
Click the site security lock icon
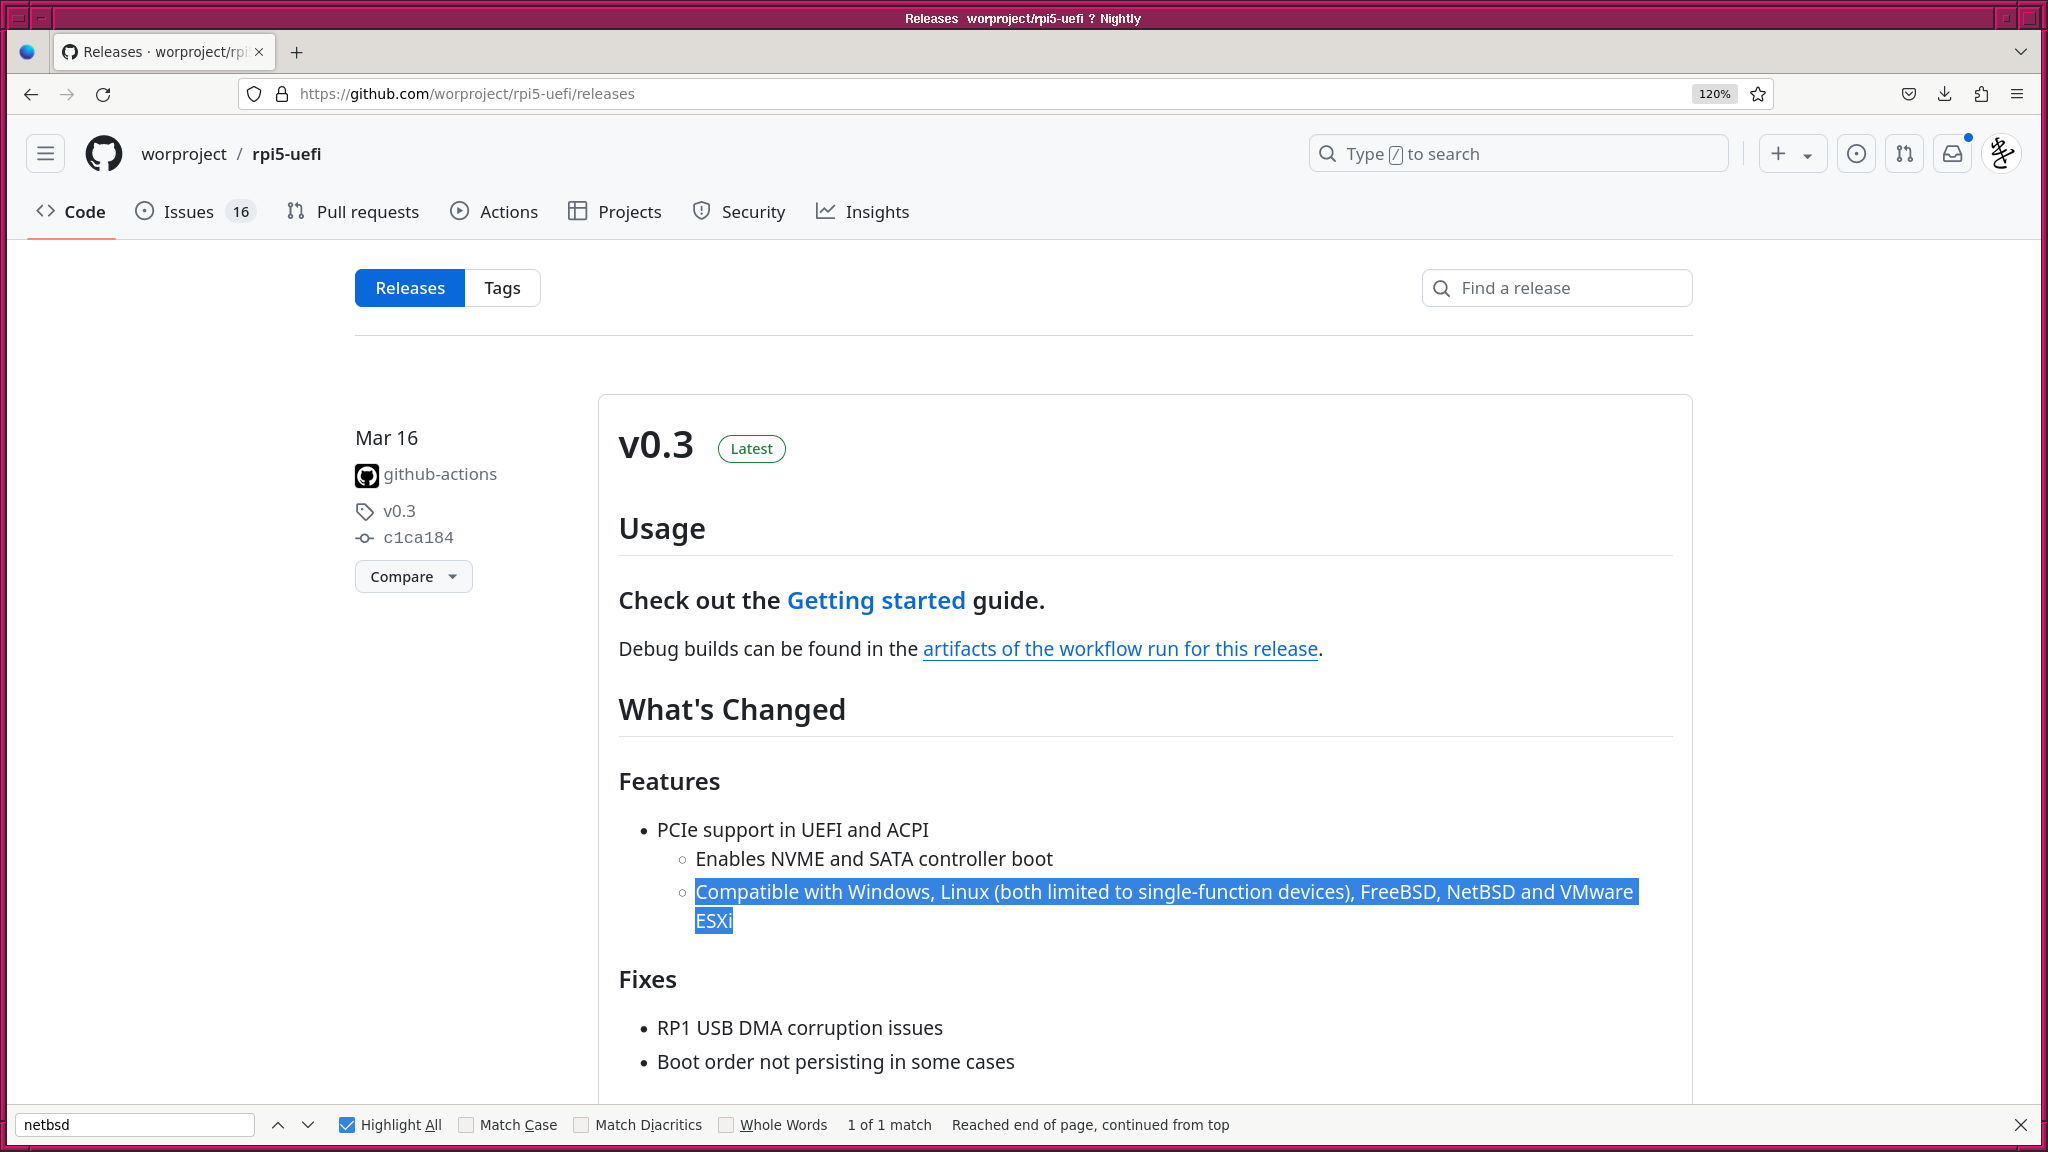[282, 94]
